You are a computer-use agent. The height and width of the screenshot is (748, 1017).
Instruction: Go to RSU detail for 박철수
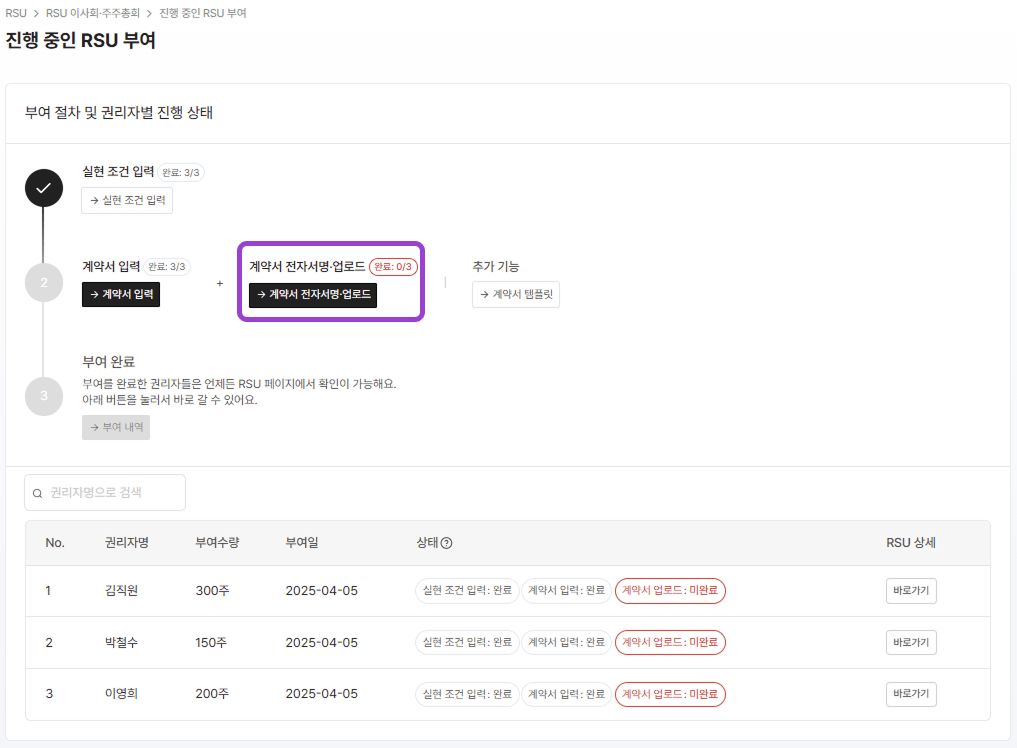coord(911,642)
